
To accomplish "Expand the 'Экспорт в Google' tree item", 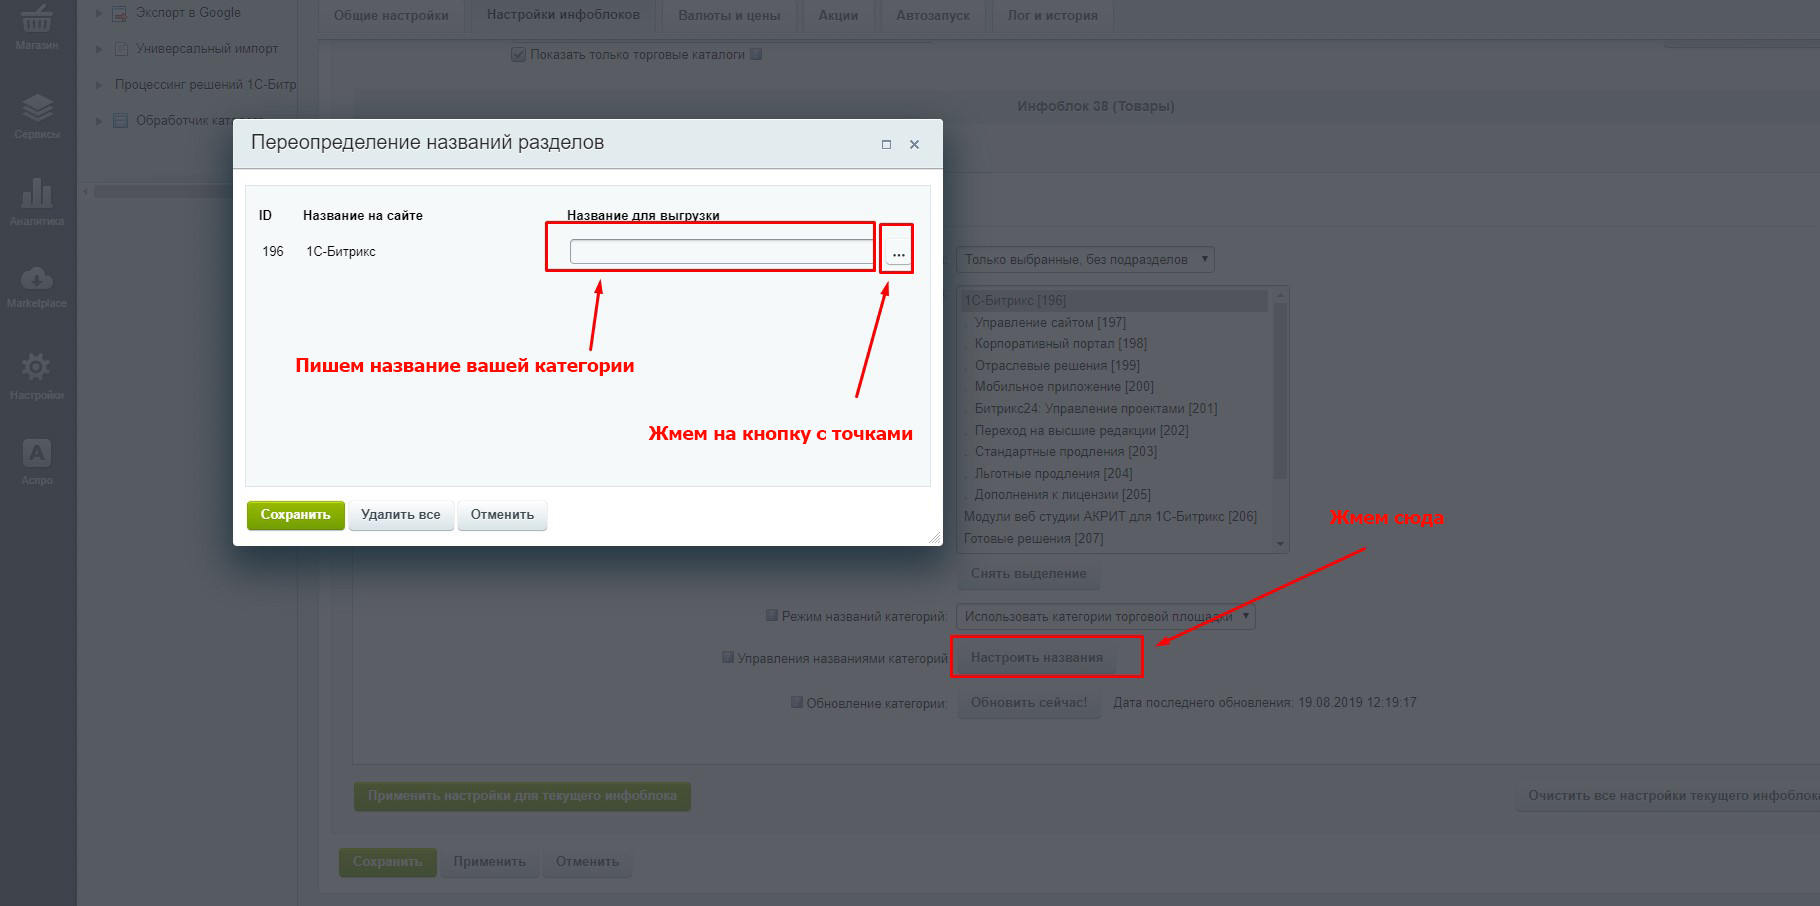I will [x=99, y=13].
